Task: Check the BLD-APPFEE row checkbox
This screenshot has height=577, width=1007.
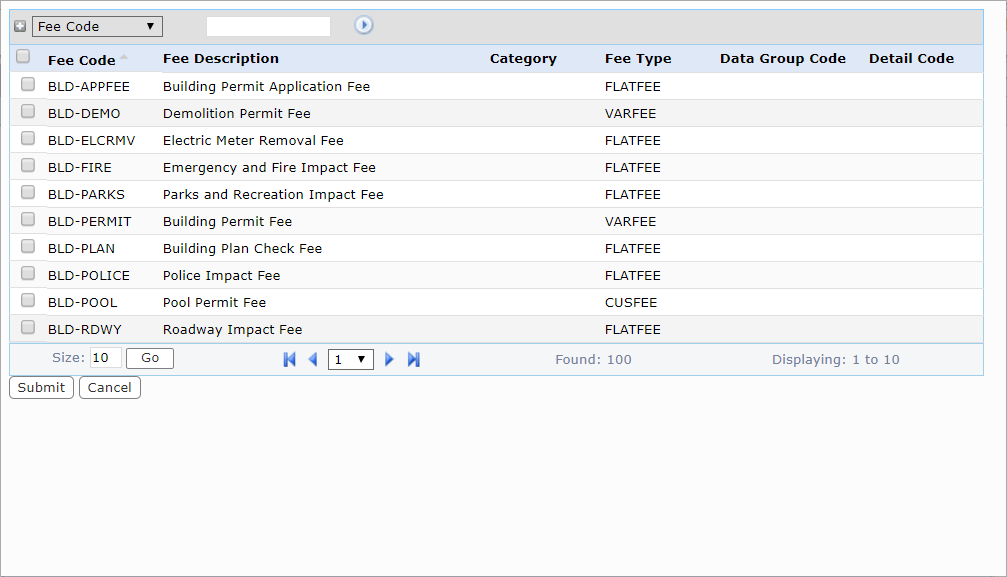Action: coord(28,85)
